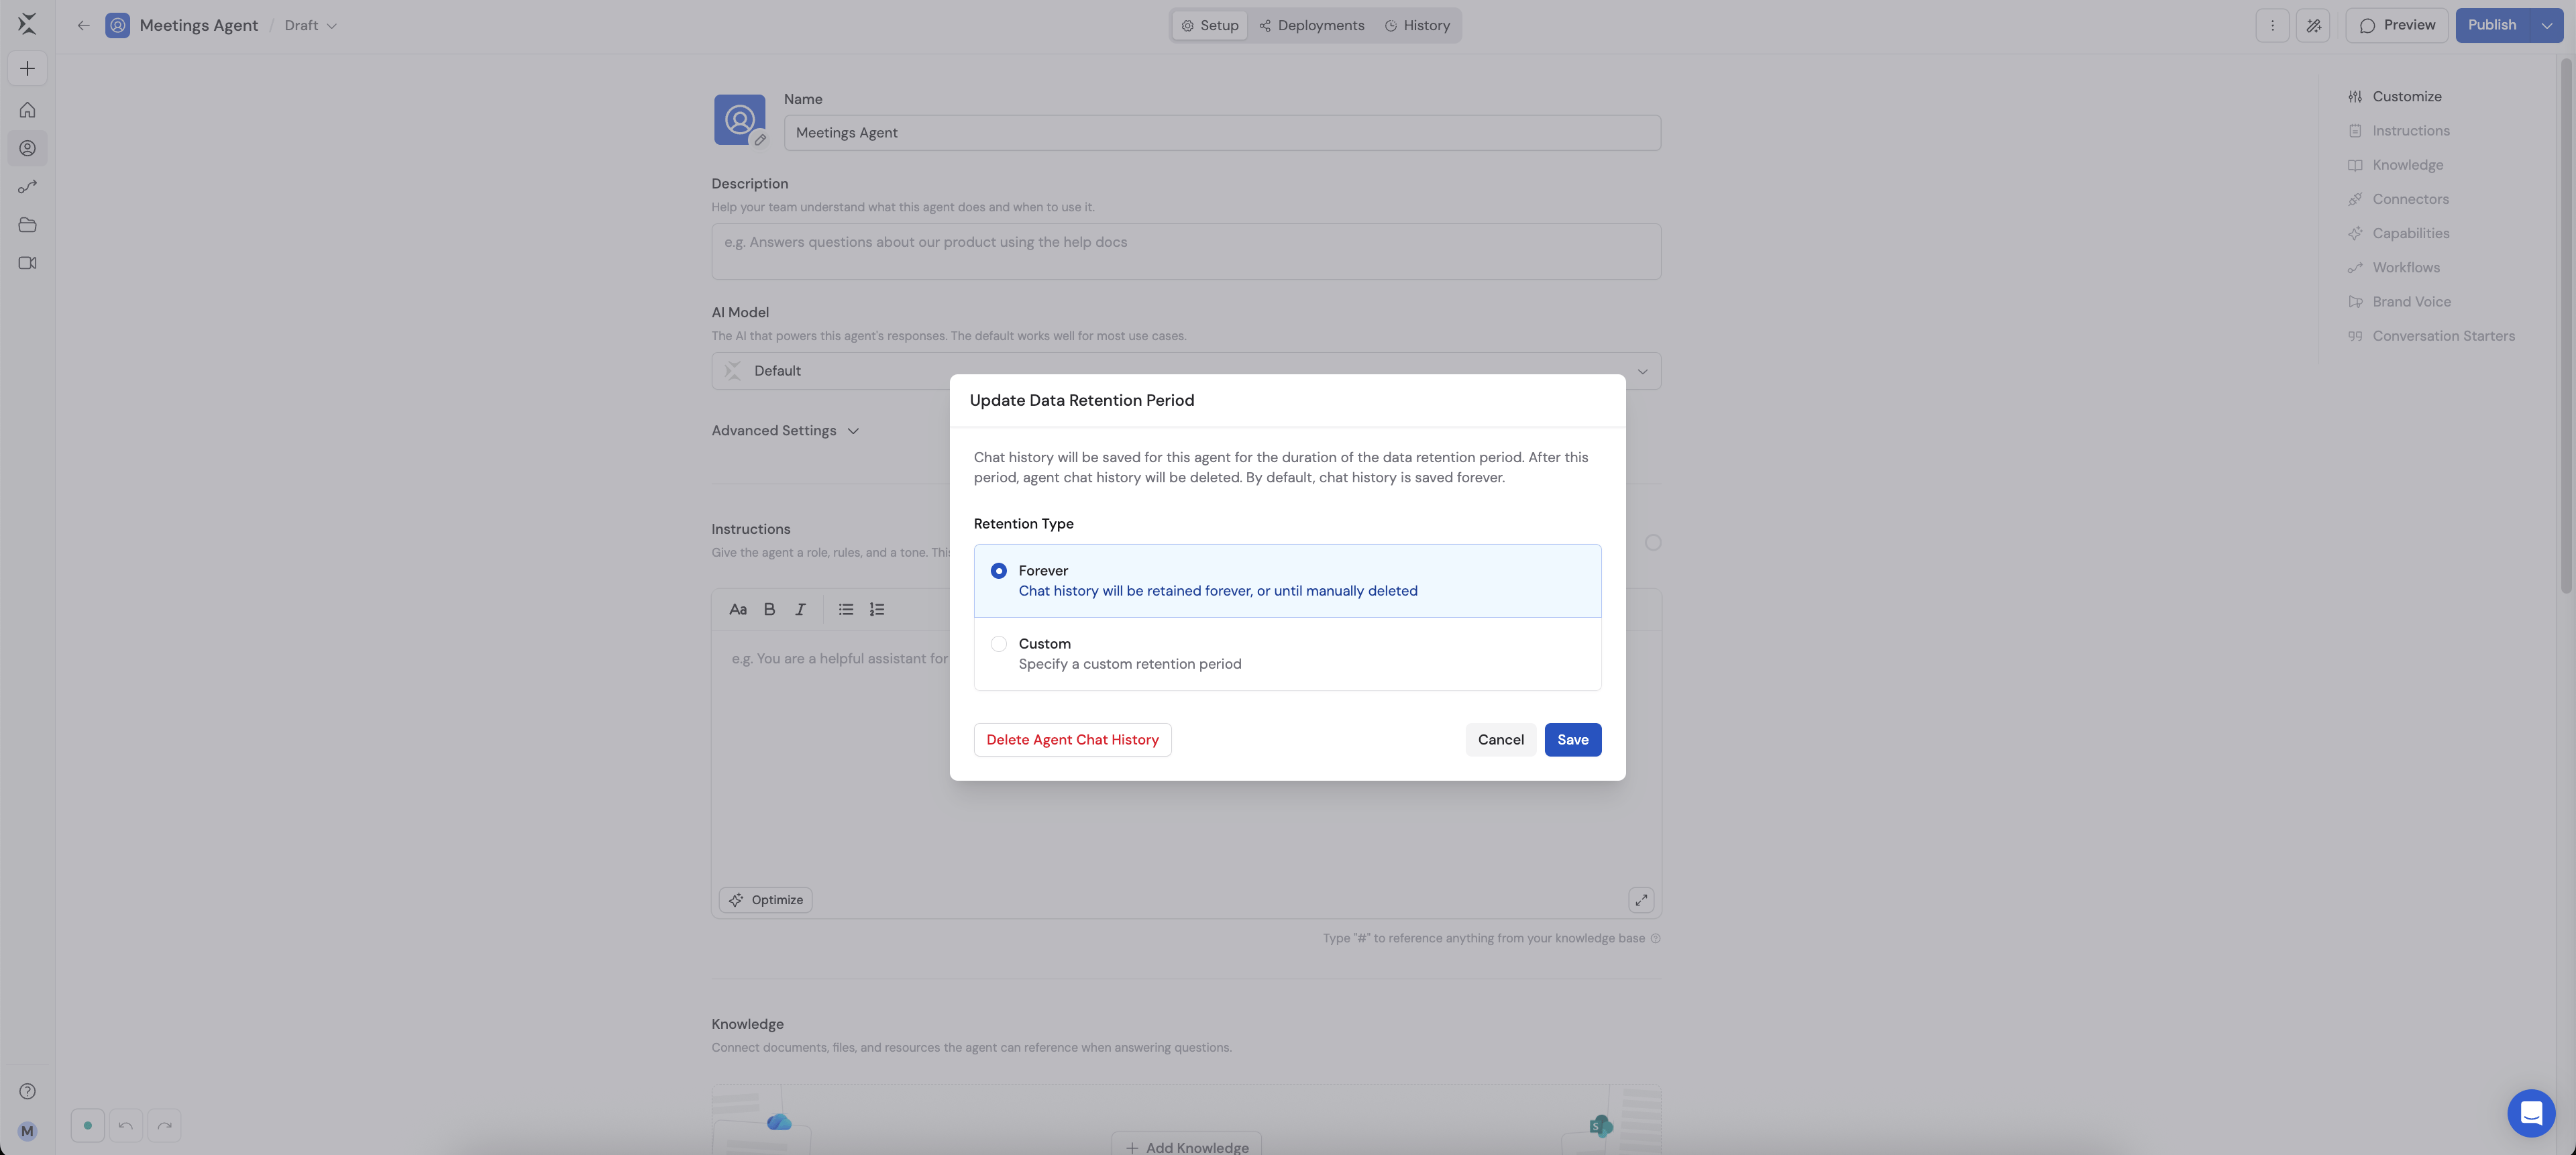The width and height of the screenshot is (2576, 1155).
Task: Click the Publish button
Action: [x=2492, y=25]
